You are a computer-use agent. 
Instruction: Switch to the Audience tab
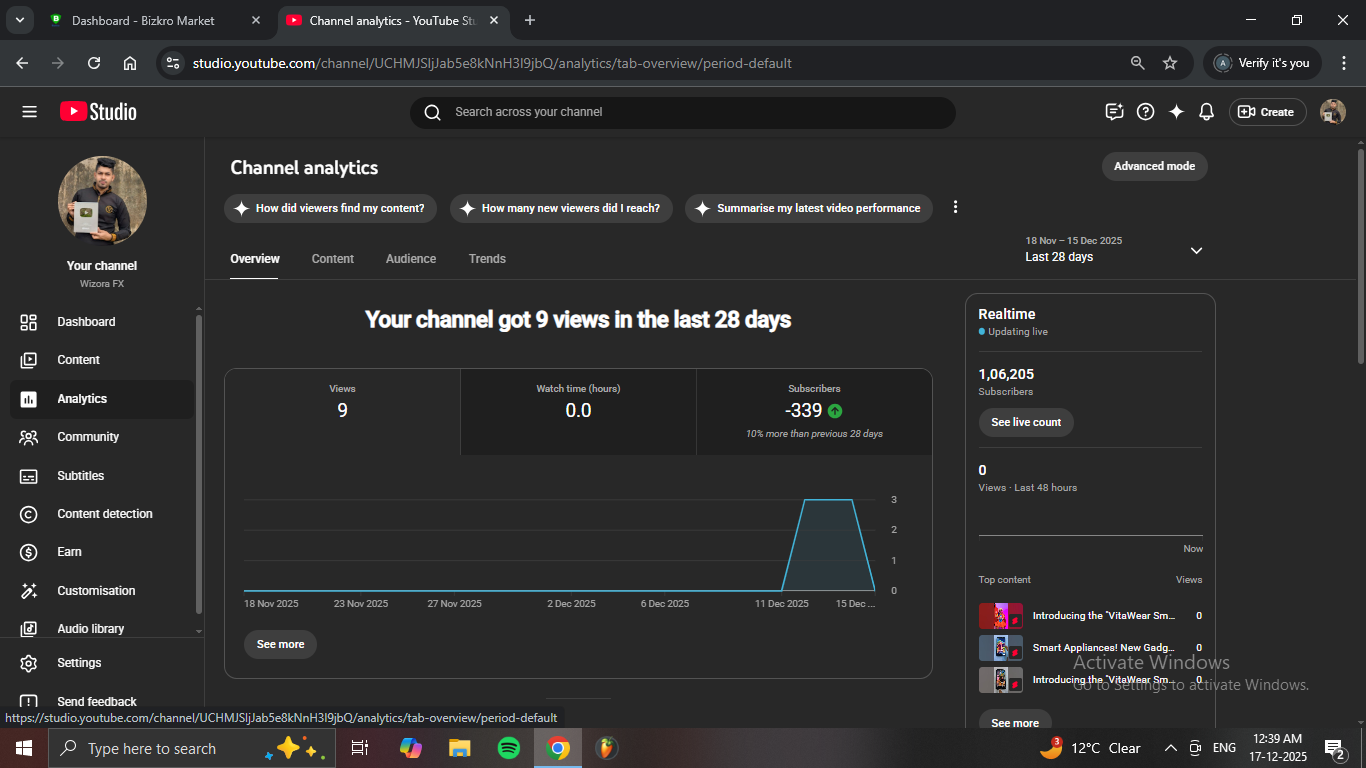click(411, 259)
